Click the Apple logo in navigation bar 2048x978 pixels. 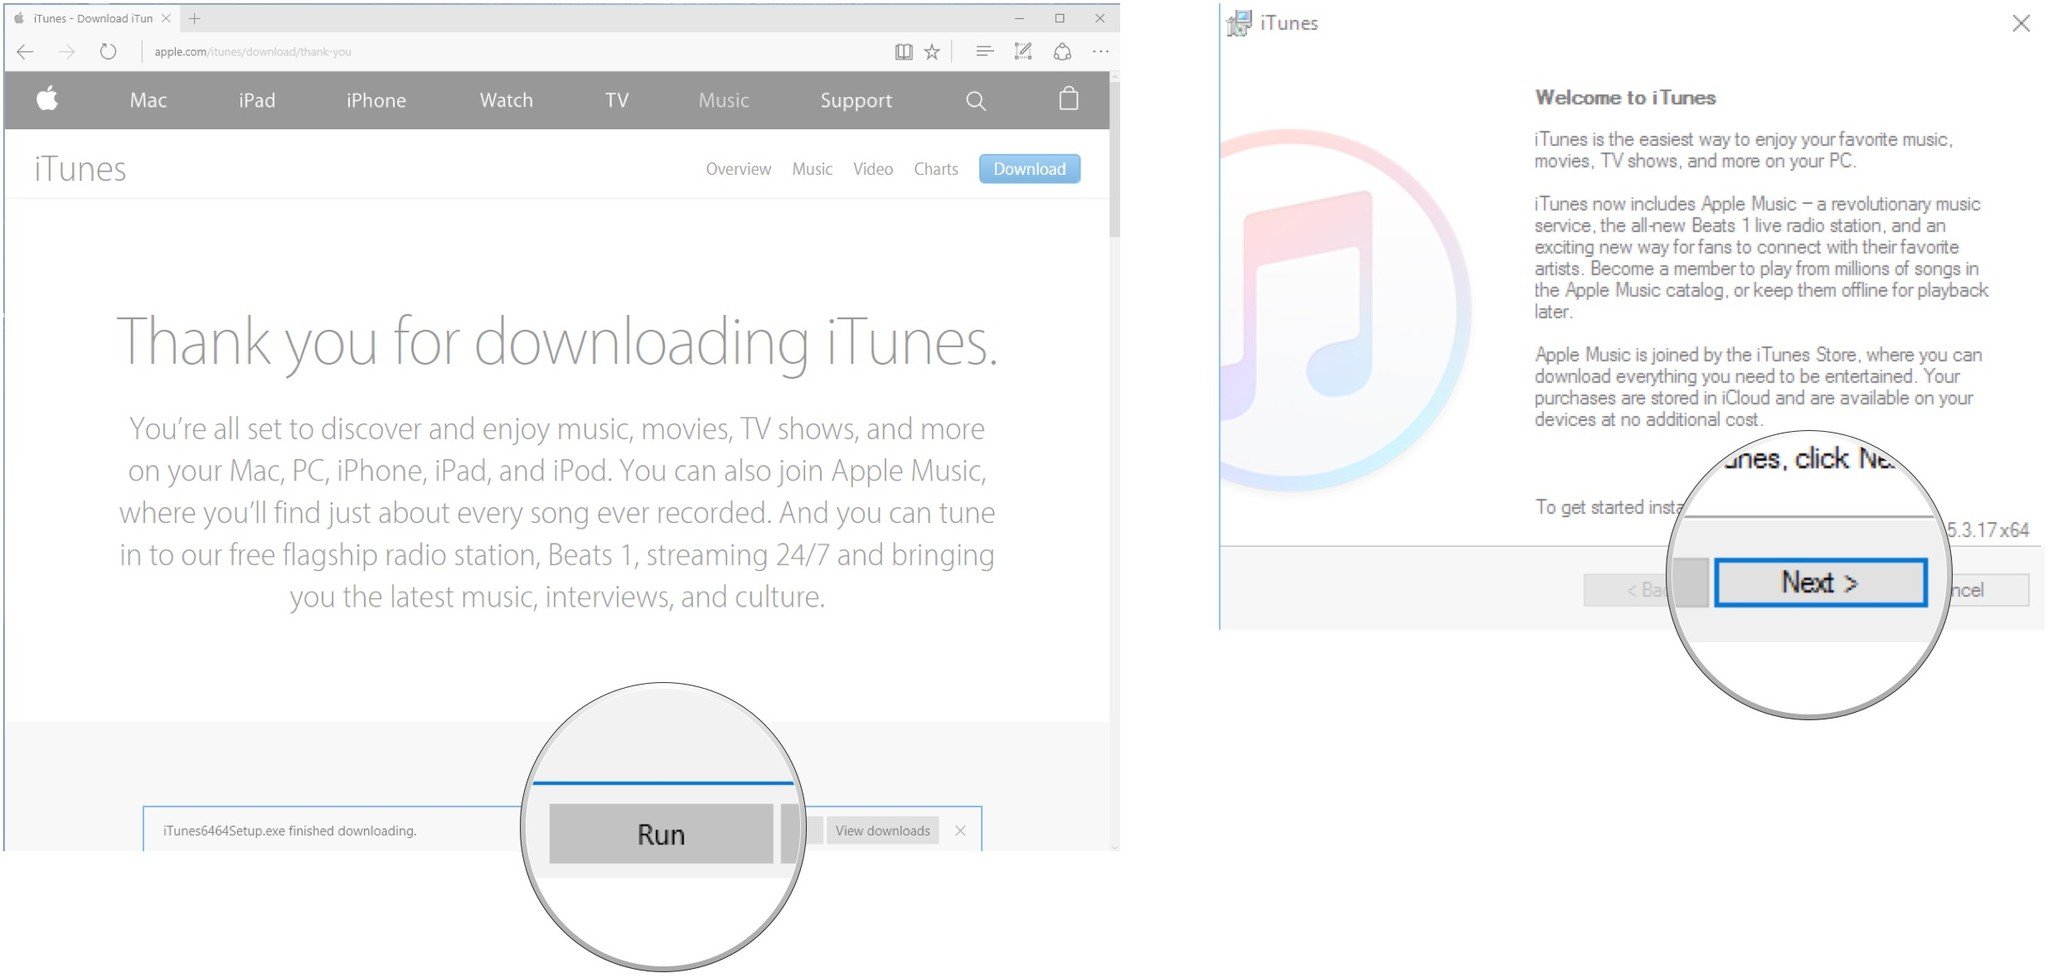tap(47, 99)
